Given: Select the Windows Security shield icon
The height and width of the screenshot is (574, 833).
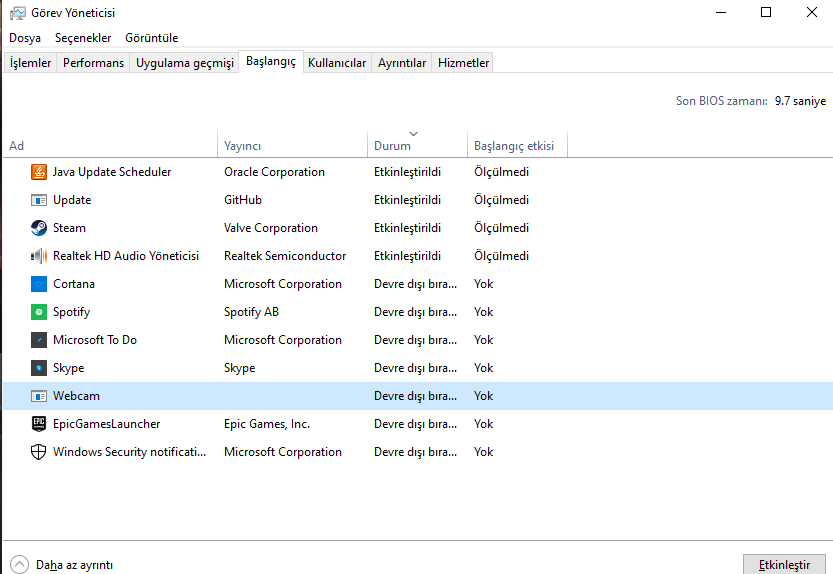Looking at the screenshot, I should (39, 452).
